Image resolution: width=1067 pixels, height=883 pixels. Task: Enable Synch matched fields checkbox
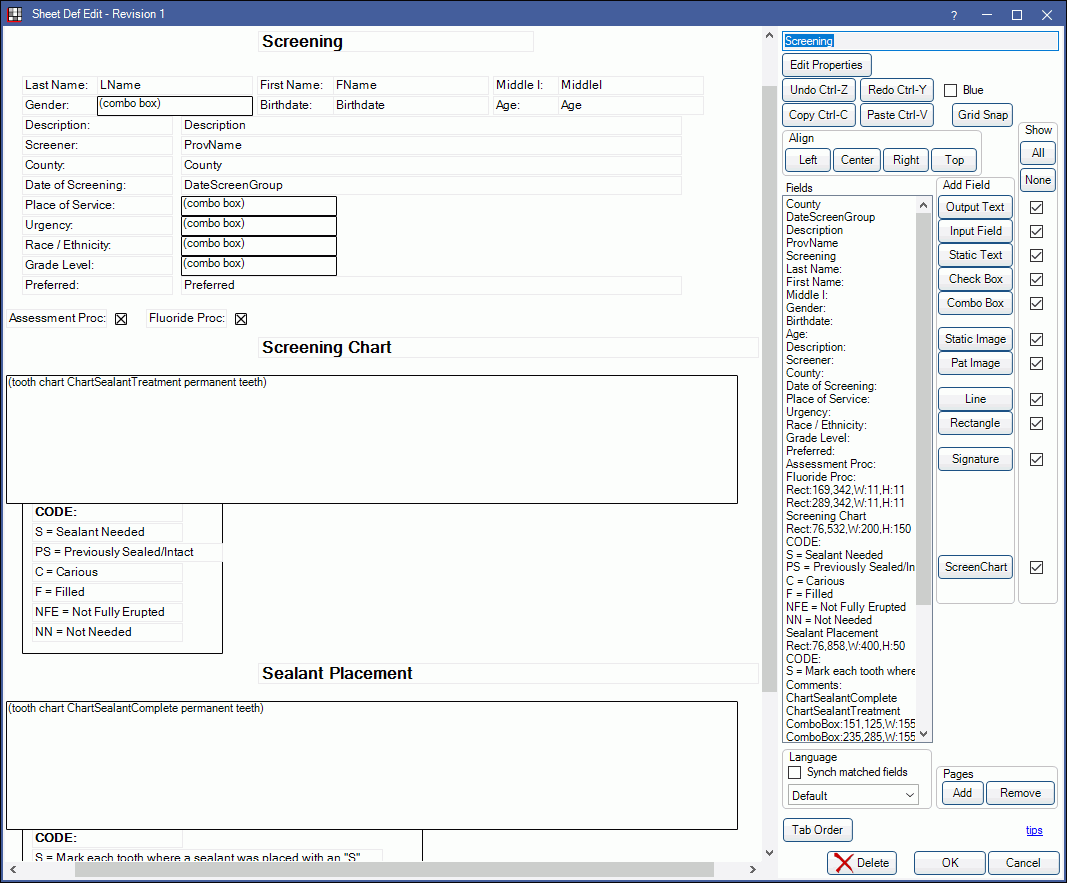pyautogui.click(x=795, y=772)
